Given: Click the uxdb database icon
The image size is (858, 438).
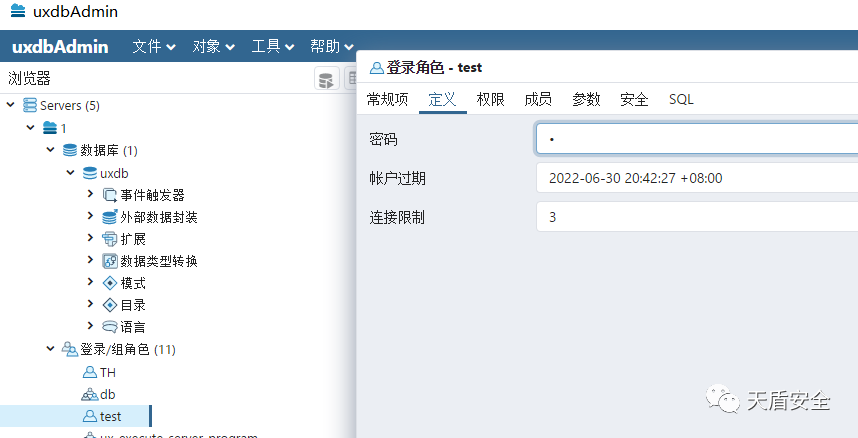Looking at the screenshot, I should (90, 173).
